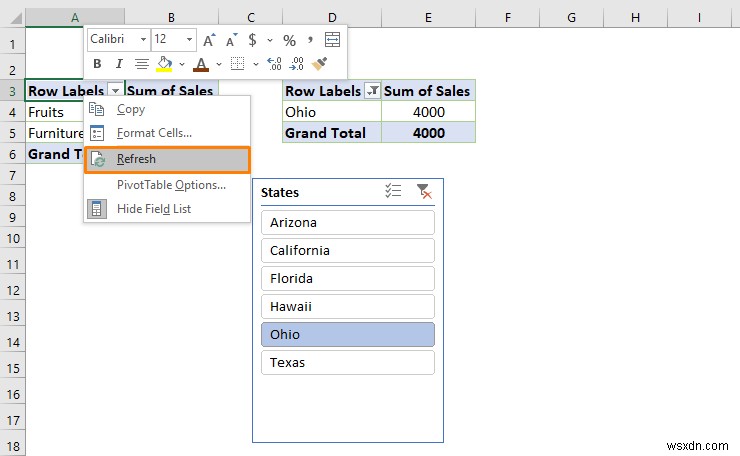
Task: Open Row Labels filter dropdown in column D
Action: pyautogui.click(x=372, y=90)
